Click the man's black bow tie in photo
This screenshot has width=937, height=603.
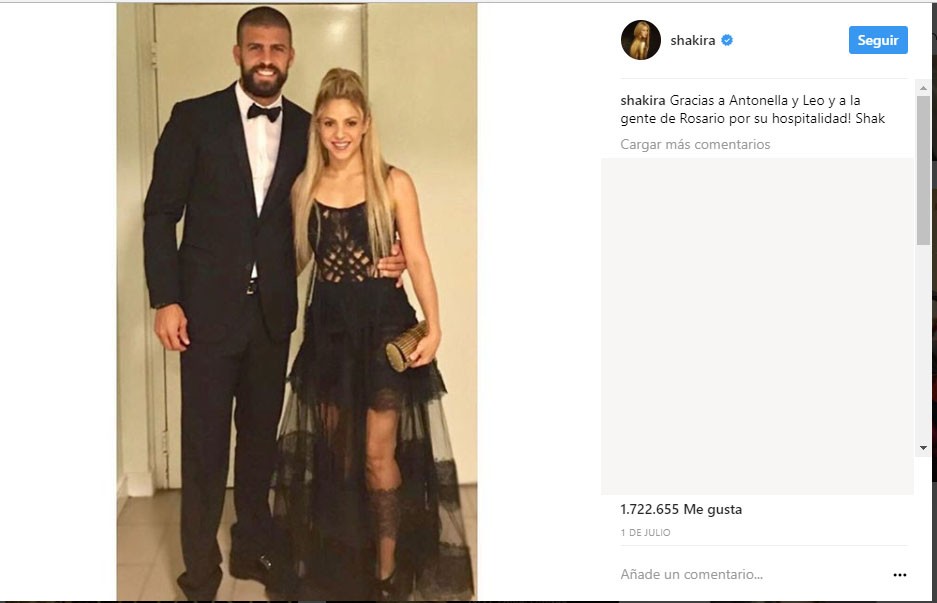pos(264,112)
